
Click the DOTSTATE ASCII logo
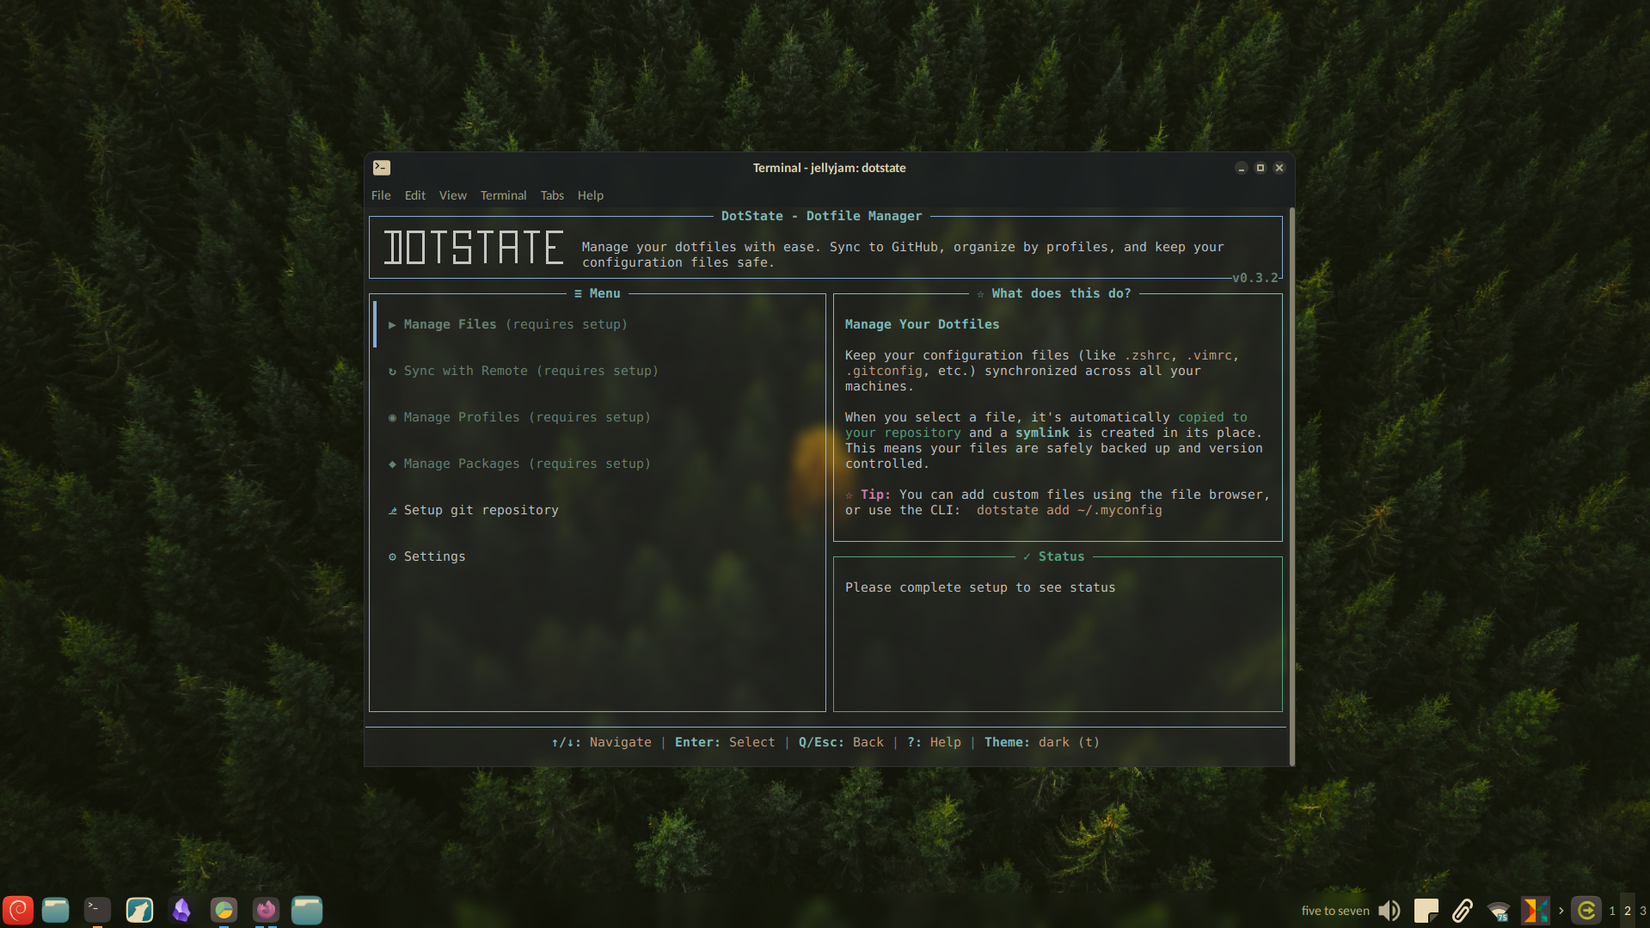point(474,248)
